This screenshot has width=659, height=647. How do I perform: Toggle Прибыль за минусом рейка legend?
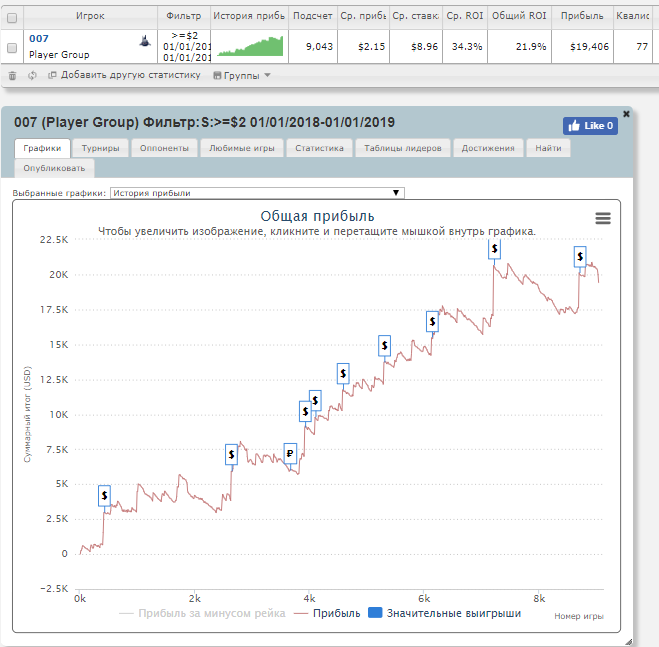202,613
